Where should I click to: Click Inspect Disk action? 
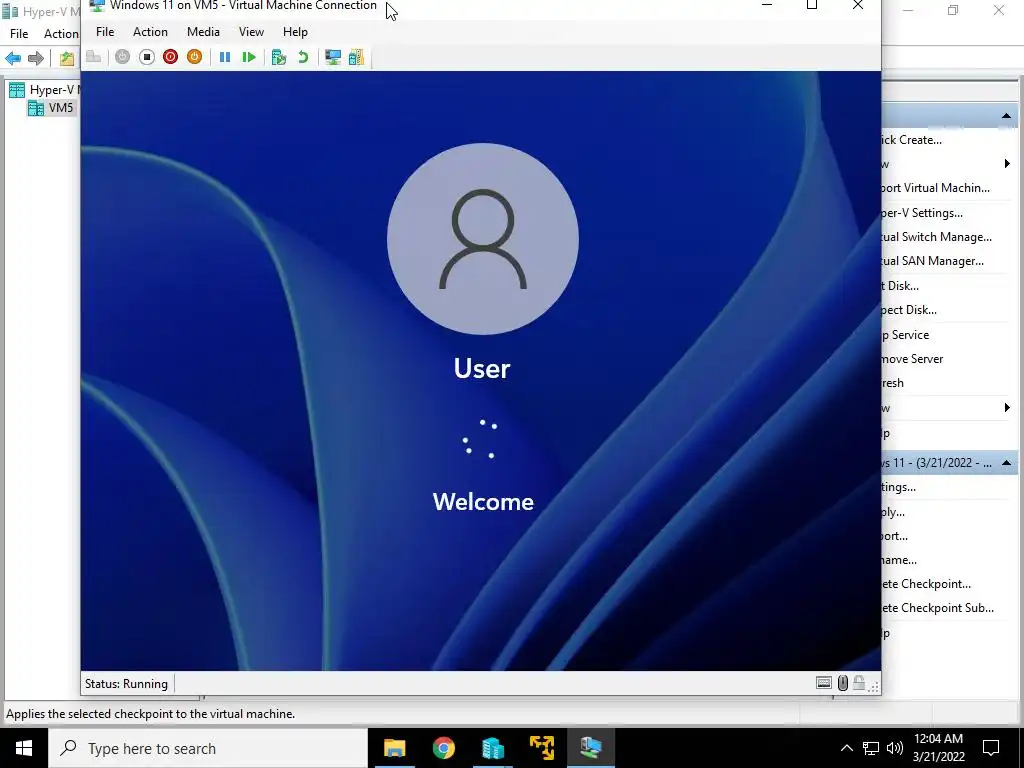point(909,310)
